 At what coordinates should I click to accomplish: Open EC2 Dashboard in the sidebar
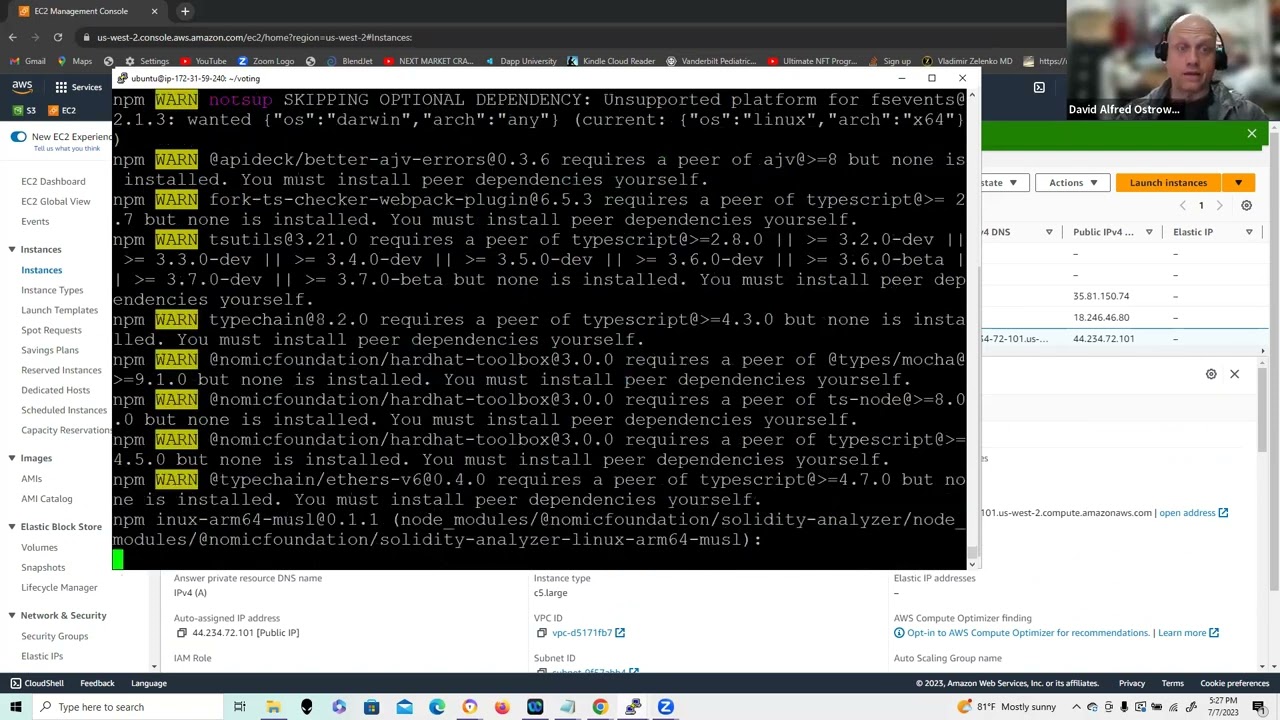click(x=53, y=181)
